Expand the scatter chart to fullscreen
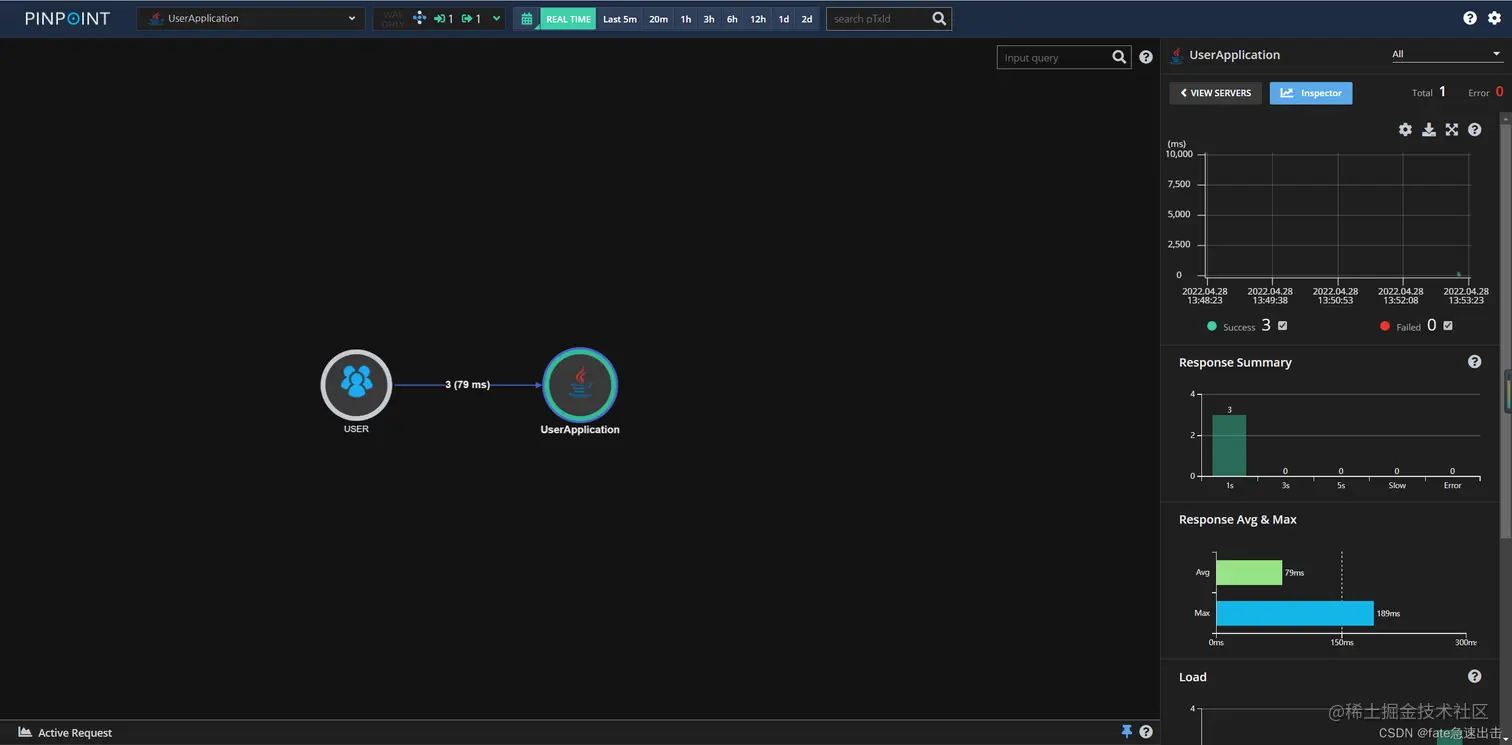The width and height of the screenshot is (1512, 745). click(x=1452, y=130)
